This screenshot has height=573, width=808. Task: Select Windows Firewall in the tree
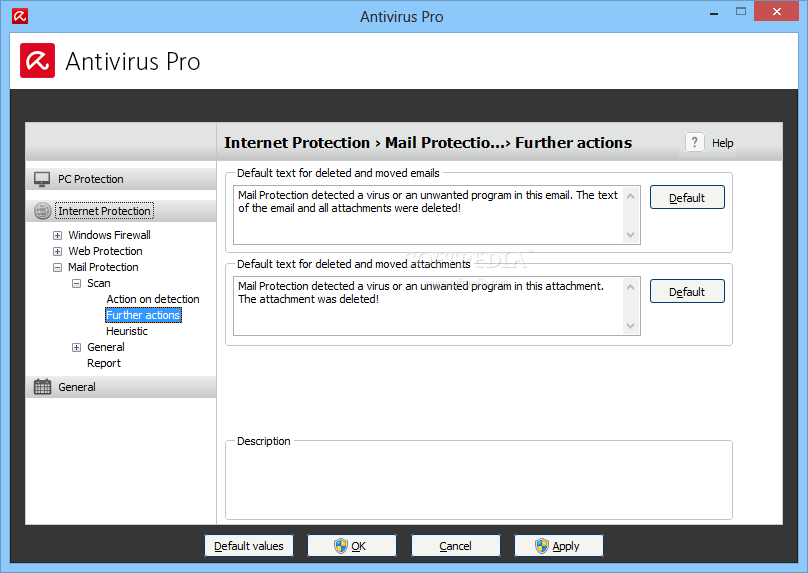click(109, 235)
